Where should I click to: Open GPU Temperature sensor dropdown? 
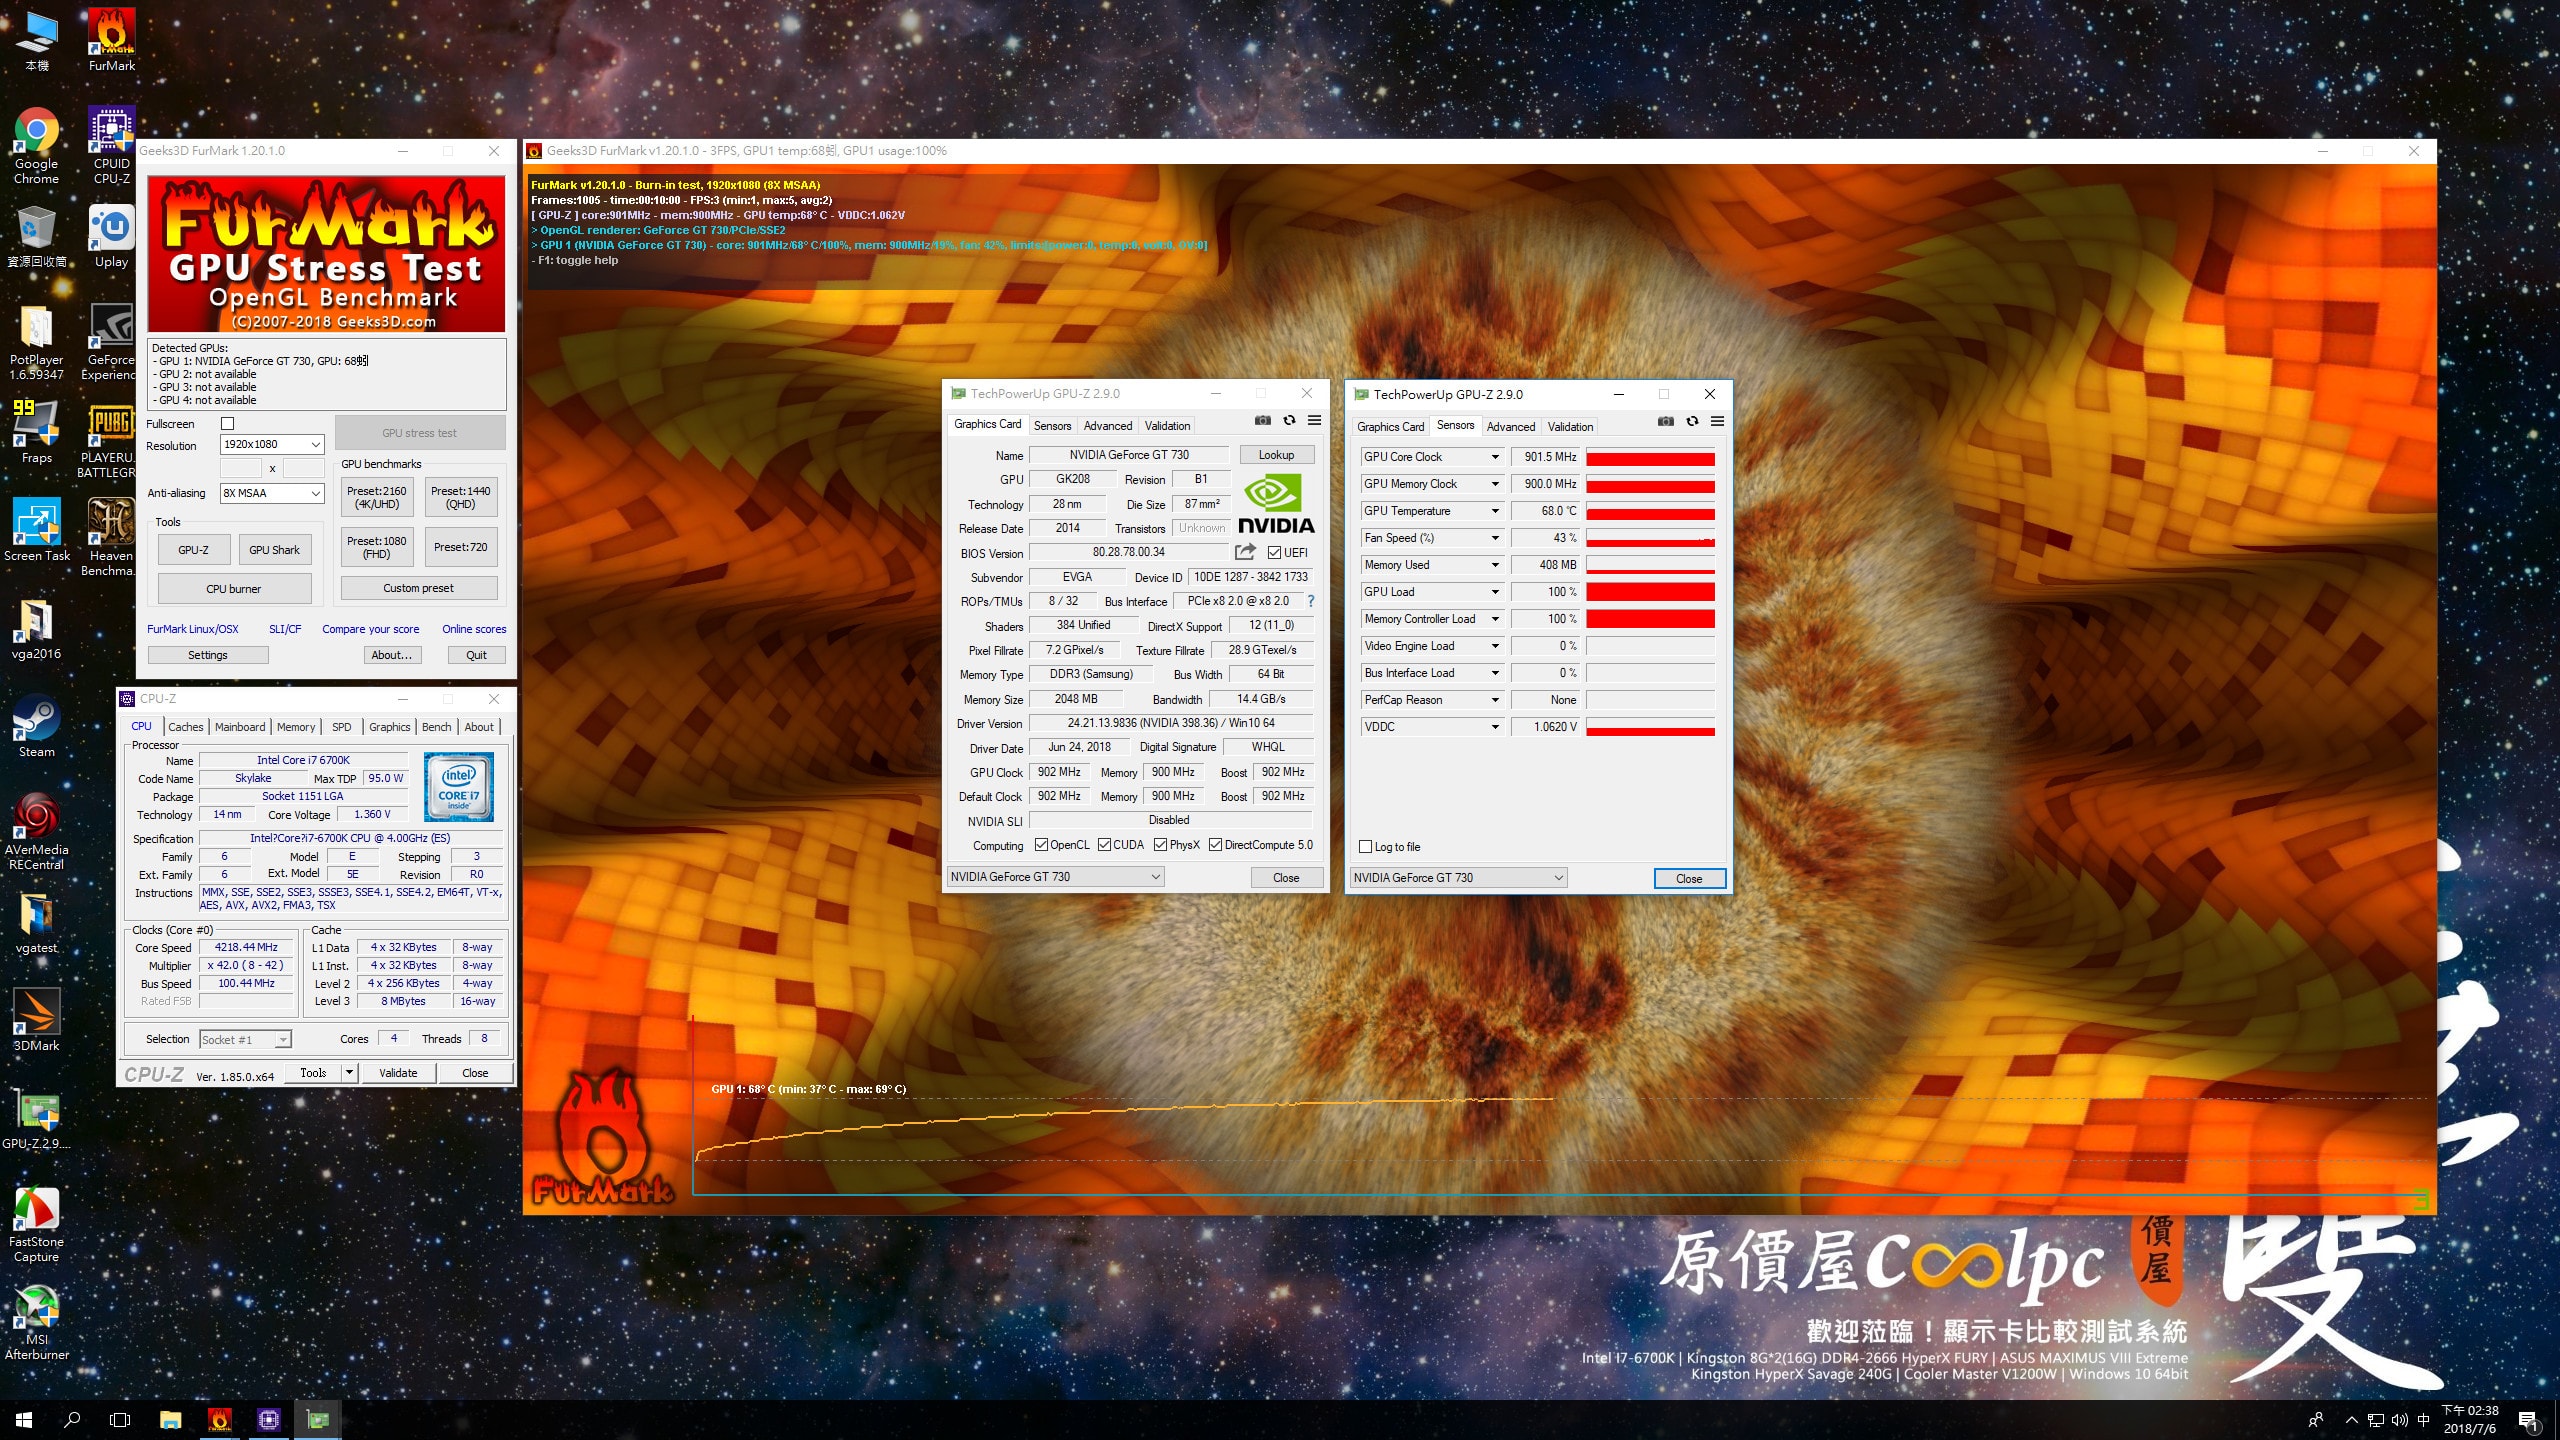click(1494, 511)
